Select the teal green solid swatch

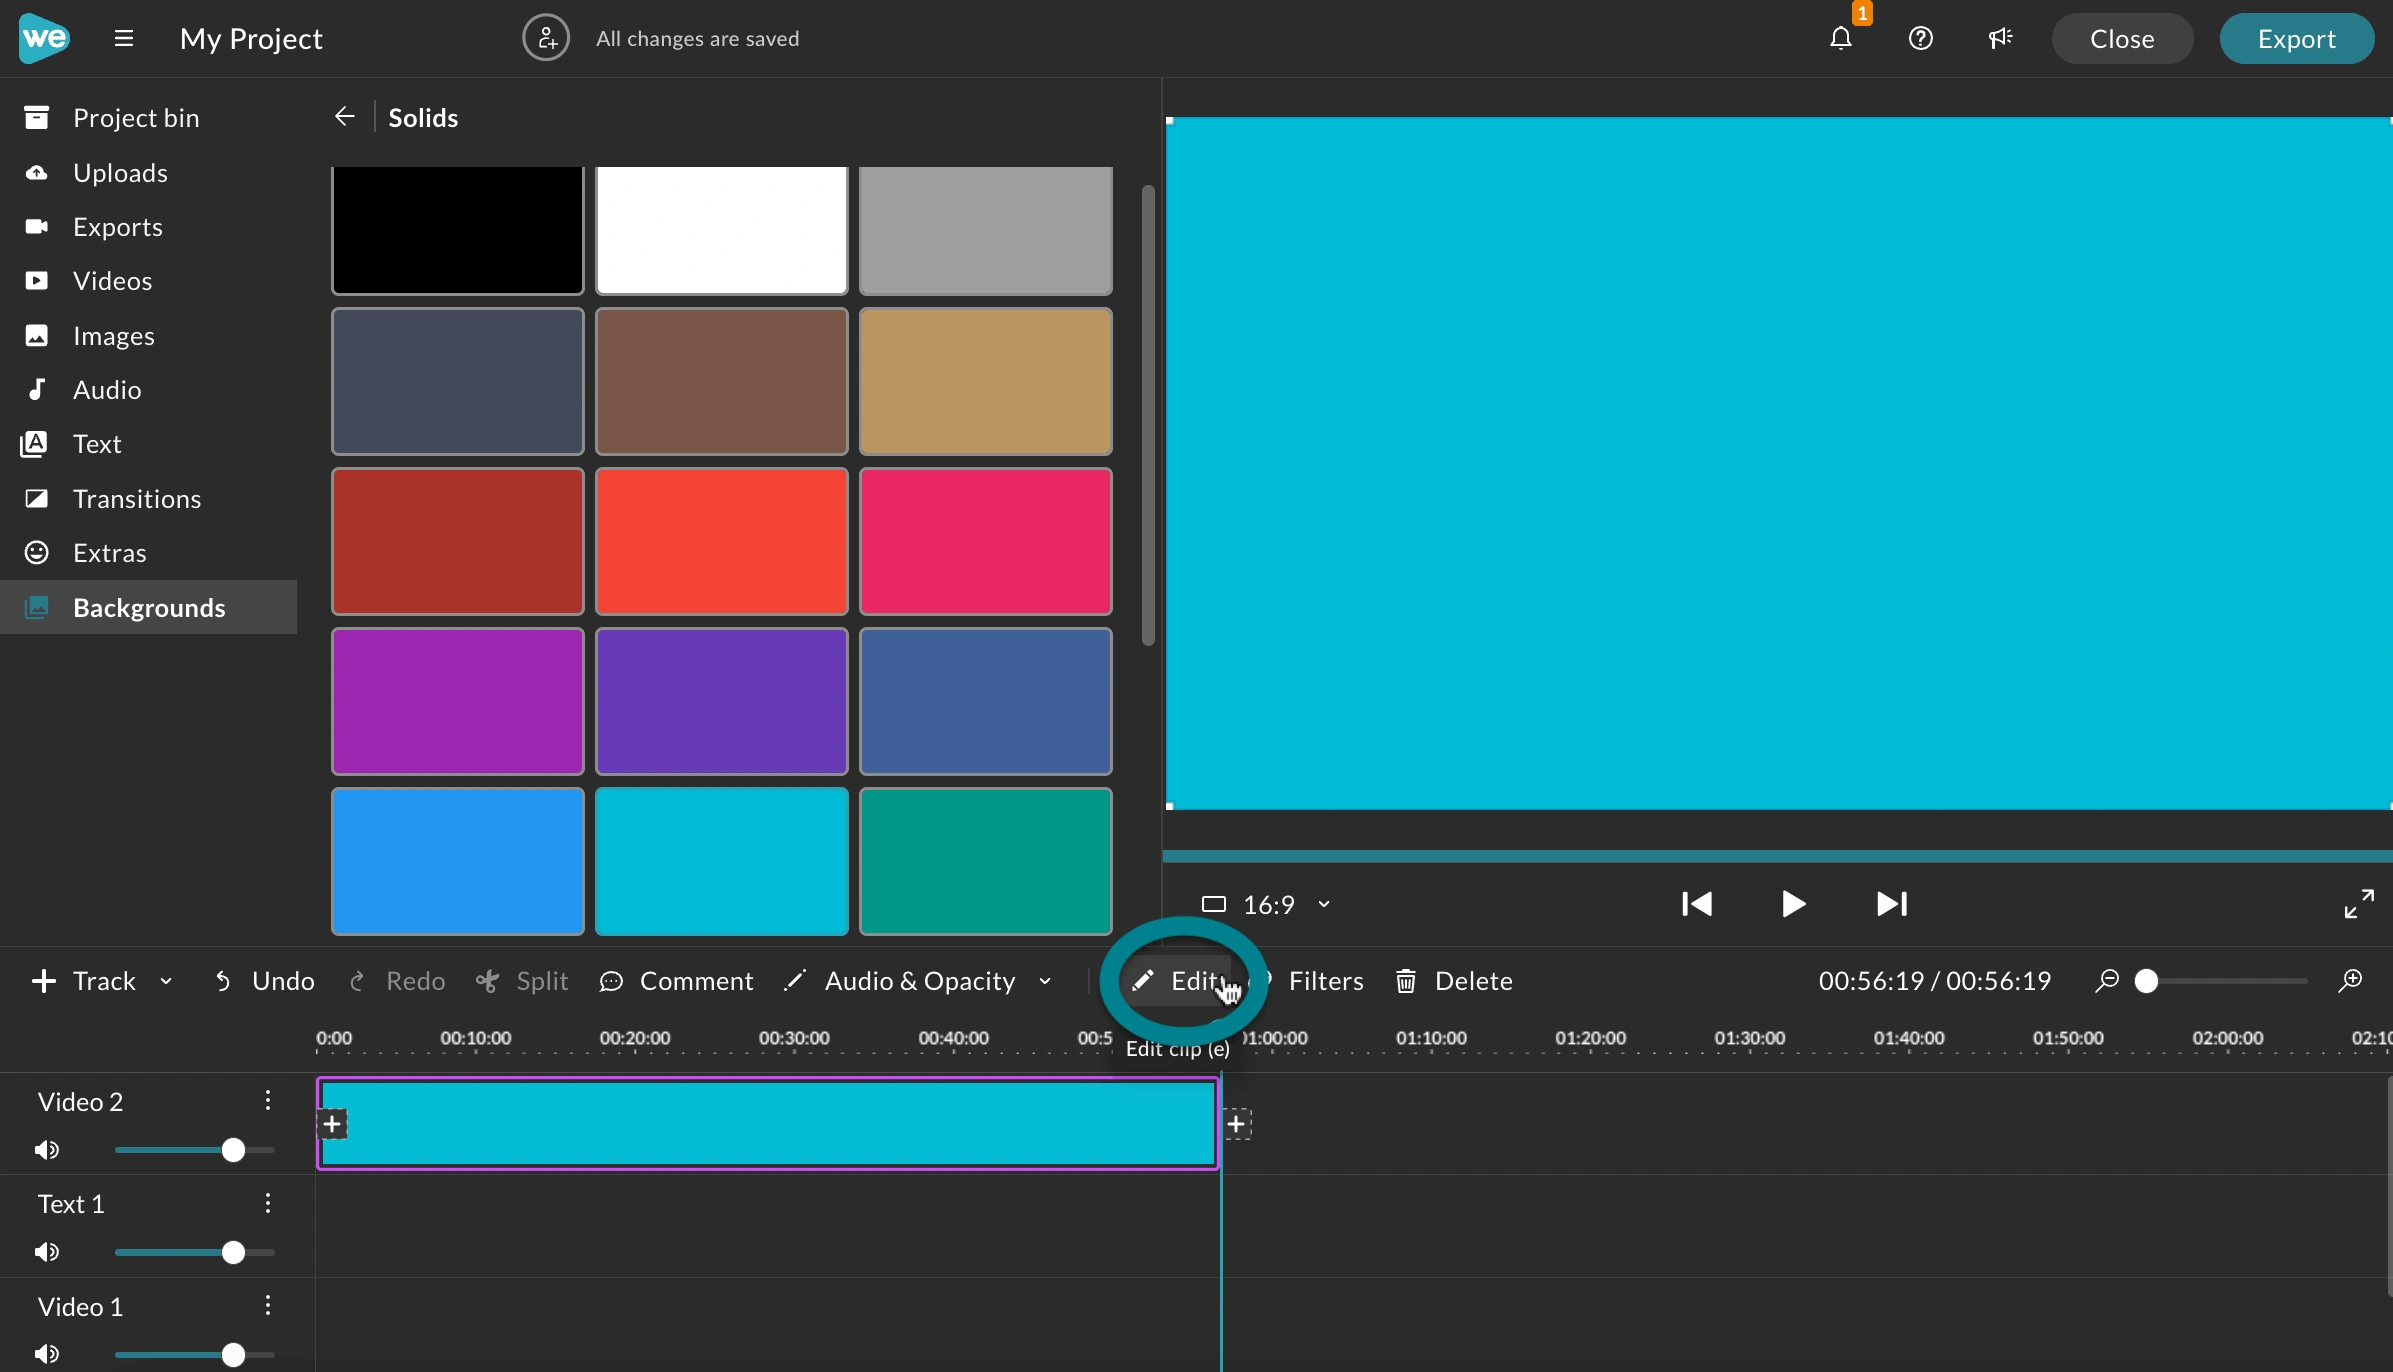point(986,861)
